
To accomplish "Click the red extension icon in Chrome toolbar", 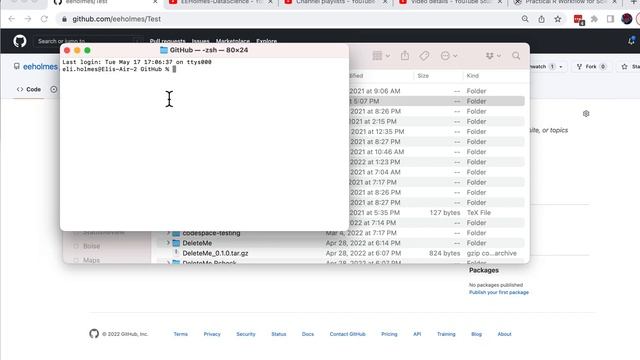I will point(578,20).
